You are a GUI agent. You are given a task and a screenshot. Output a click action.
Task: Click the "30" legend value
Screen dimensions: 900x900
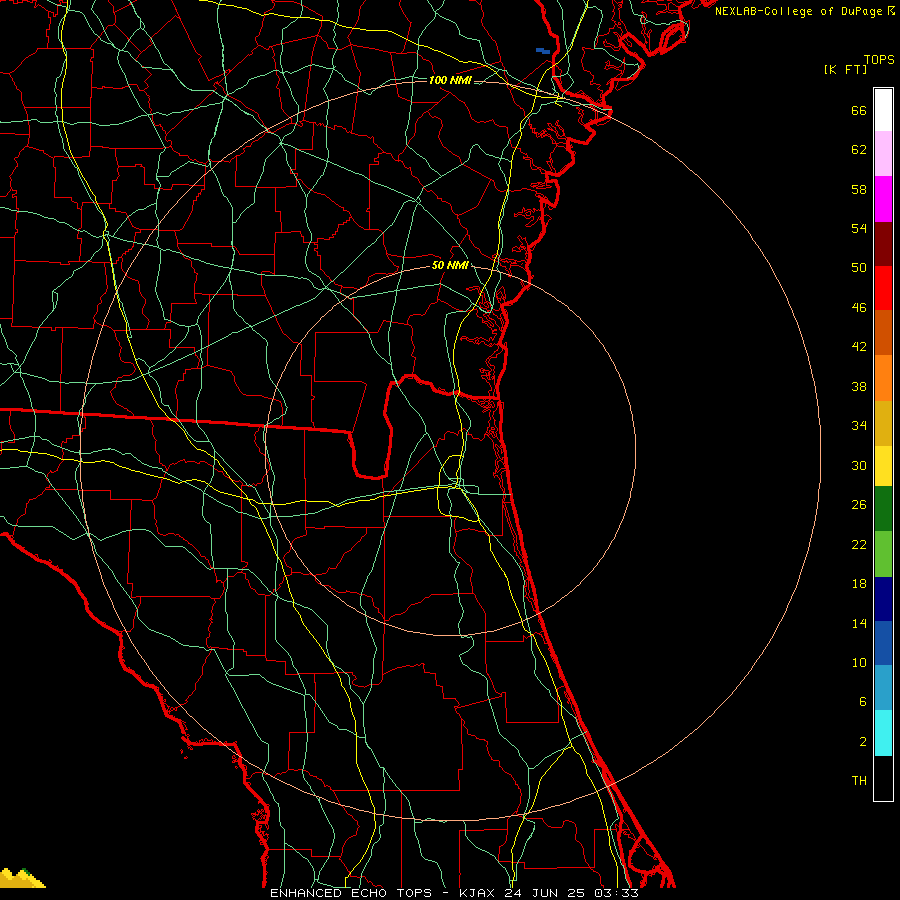point(859,465)
